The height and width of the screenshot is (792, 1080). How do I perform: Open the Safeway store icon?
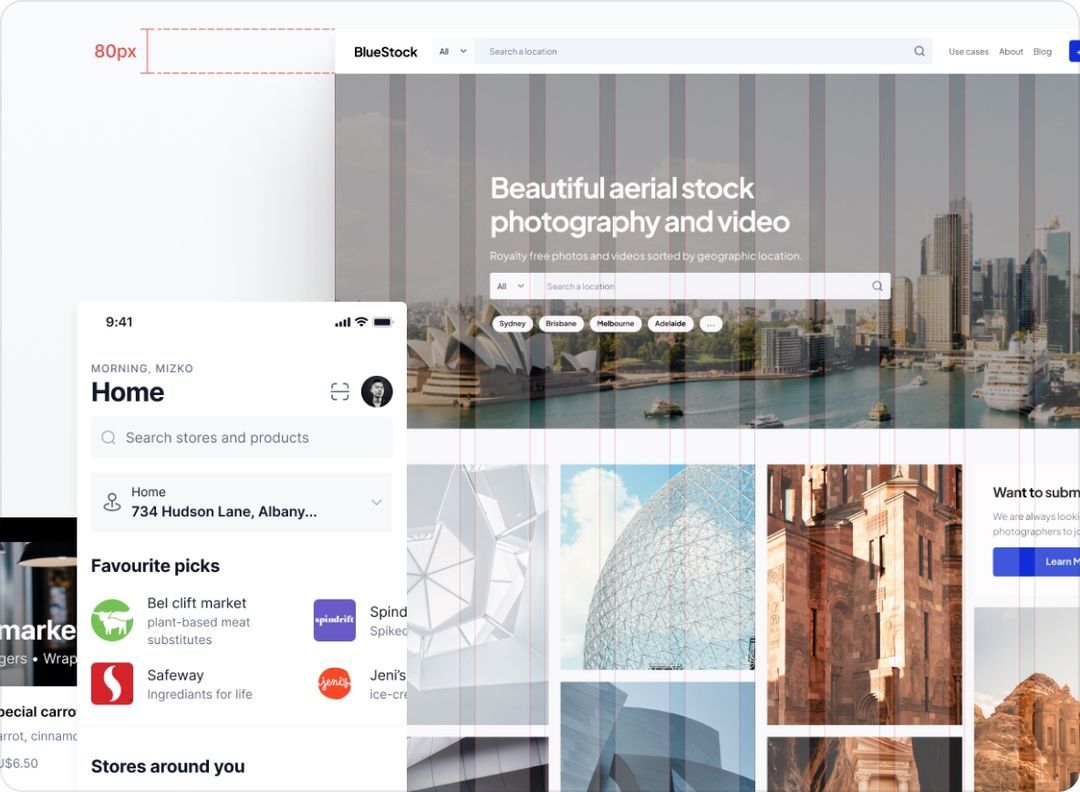[112, 683]
